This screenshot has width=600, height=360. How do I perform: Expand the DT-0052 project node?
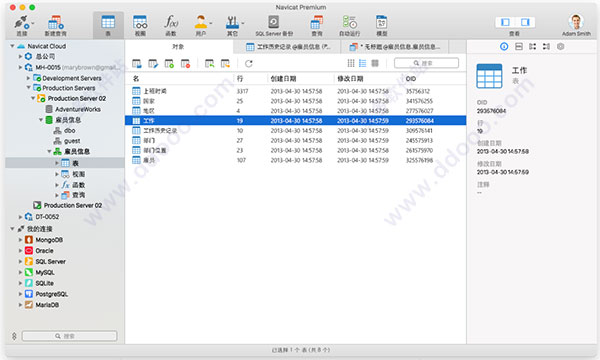(20, 217)
